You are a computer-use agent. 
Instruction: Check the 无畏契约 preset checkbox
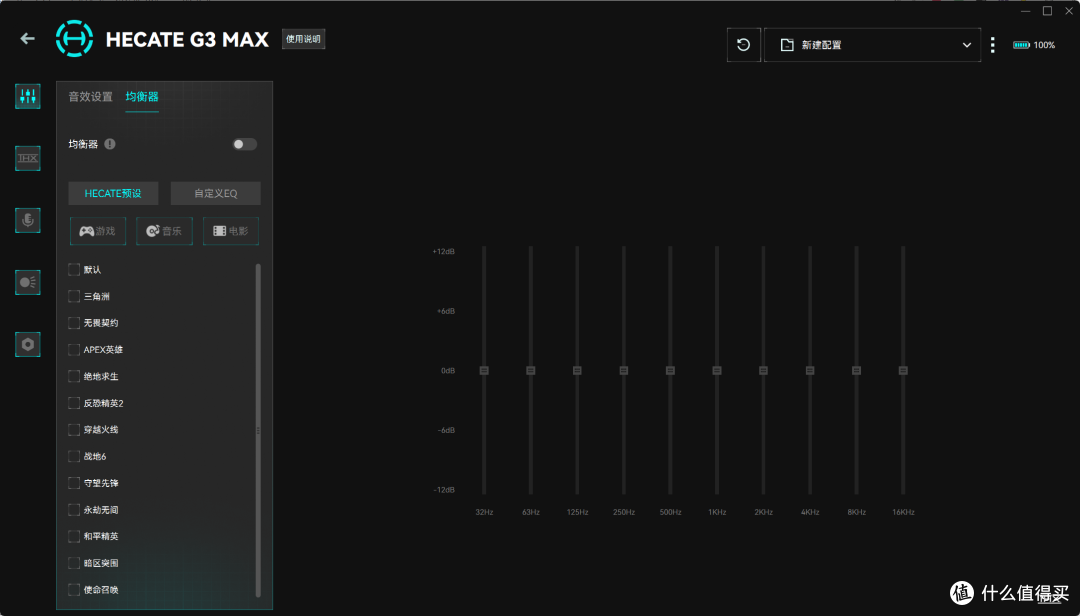click(74, 322)
